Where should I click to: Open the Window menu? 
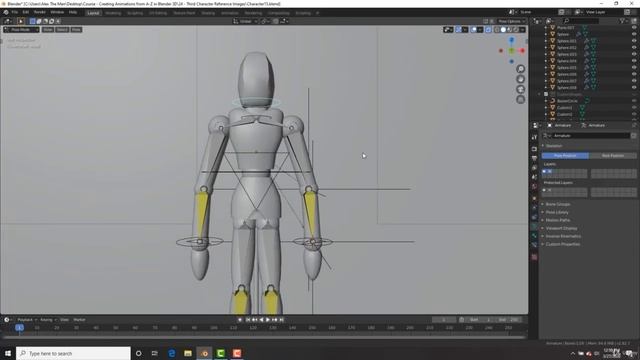pos(57,12)
